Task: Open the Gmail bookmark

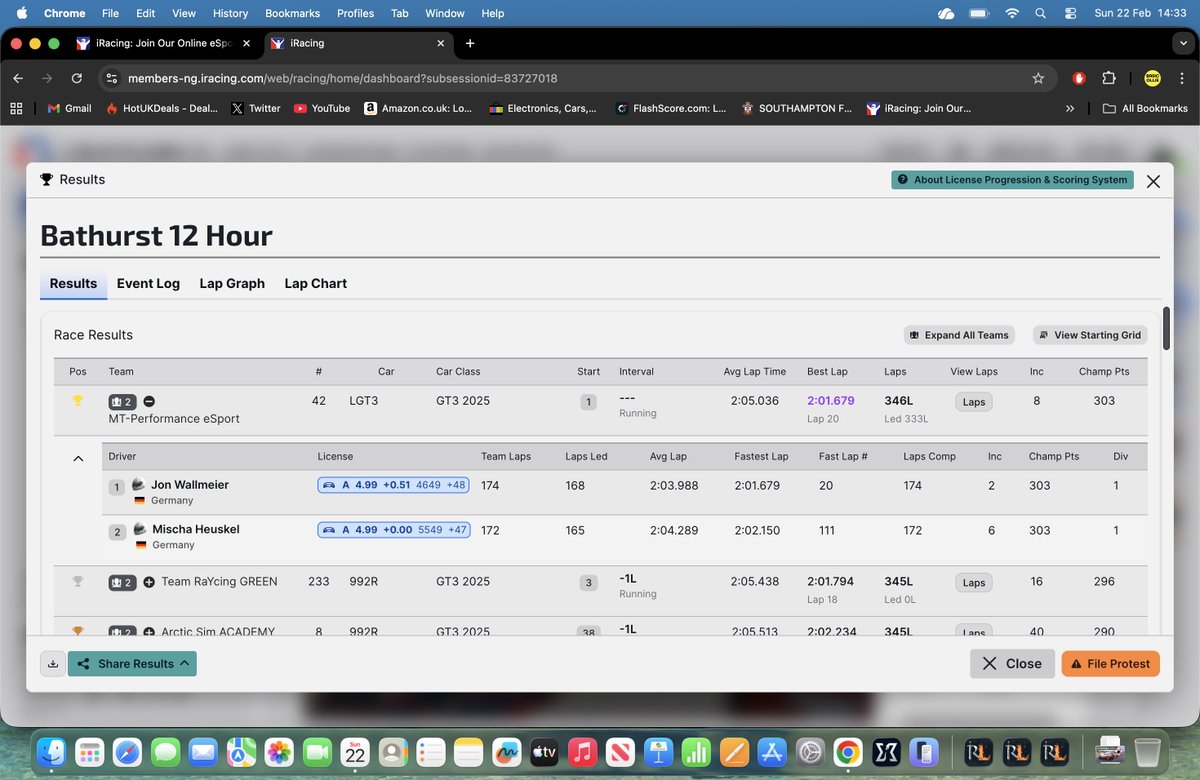Action: [x=68, y=108]
